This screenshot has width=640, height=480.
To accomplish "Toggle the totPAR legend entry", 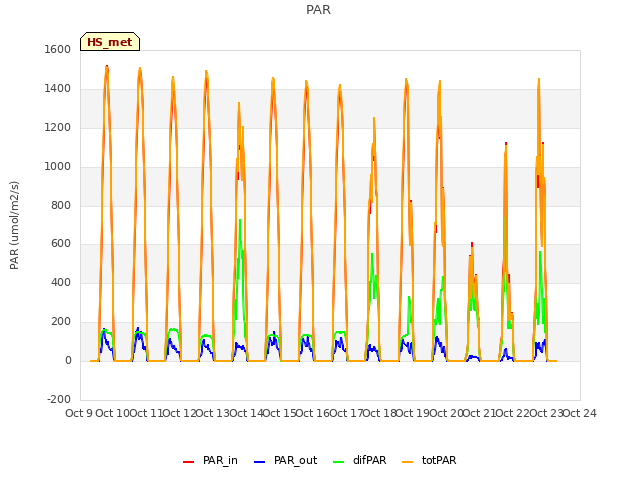I will coord(429,460).
